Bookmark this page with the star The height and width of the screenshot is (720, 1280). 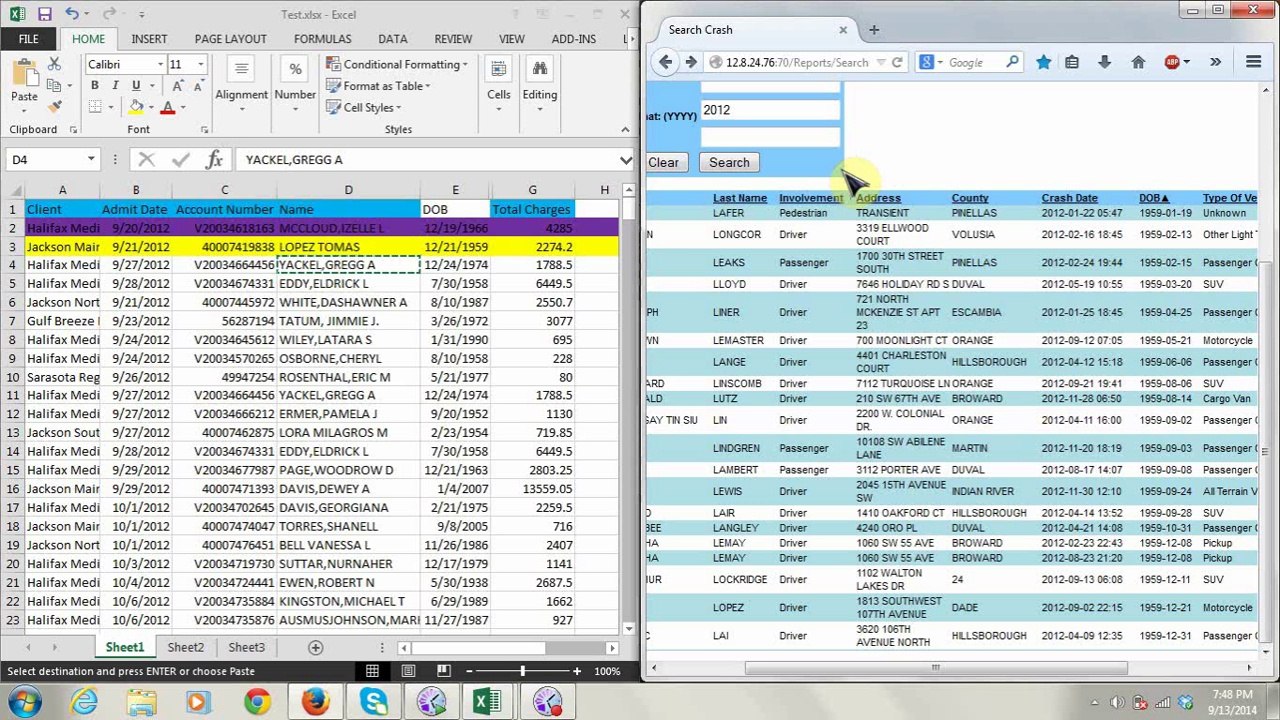click(x=1043, y=62)
